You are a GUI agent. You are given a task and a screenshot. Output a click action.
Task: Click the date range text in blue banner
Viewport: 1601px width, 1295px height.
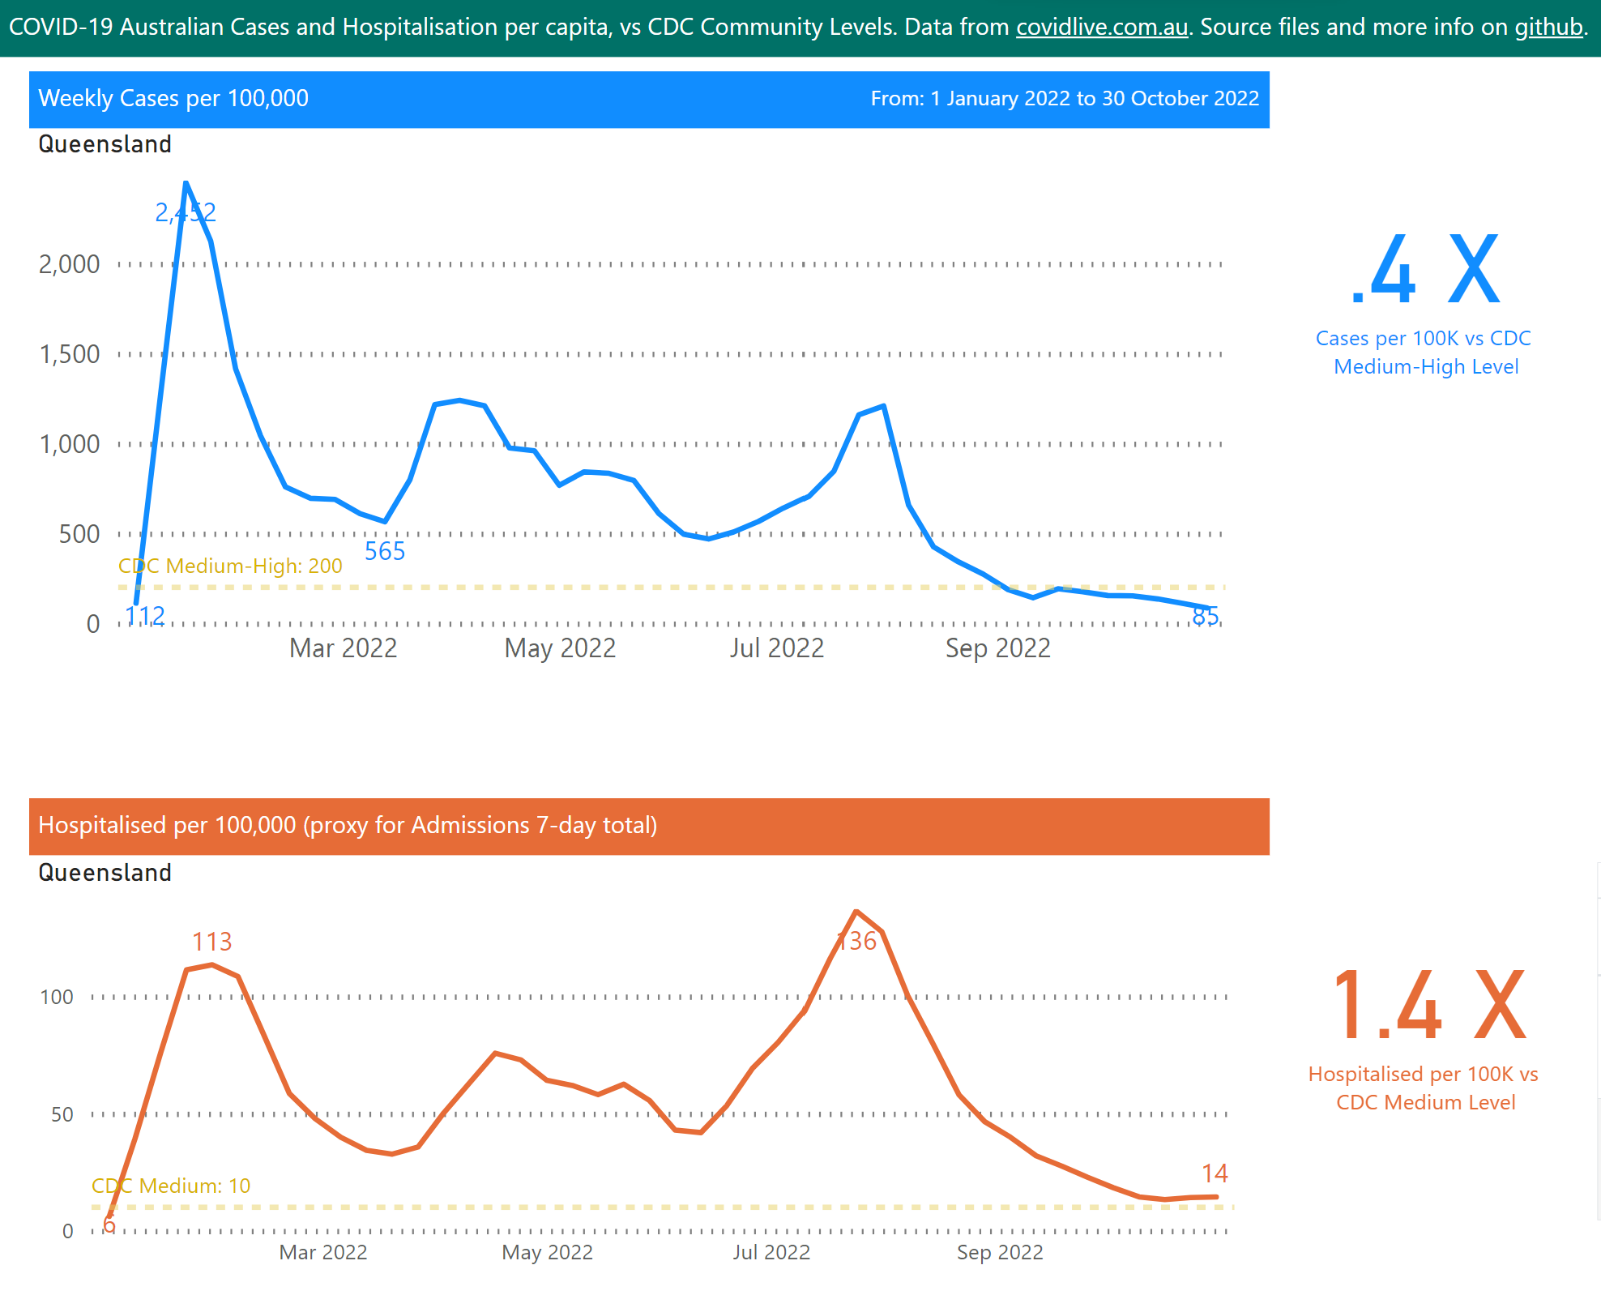(x=1064, y=98)
